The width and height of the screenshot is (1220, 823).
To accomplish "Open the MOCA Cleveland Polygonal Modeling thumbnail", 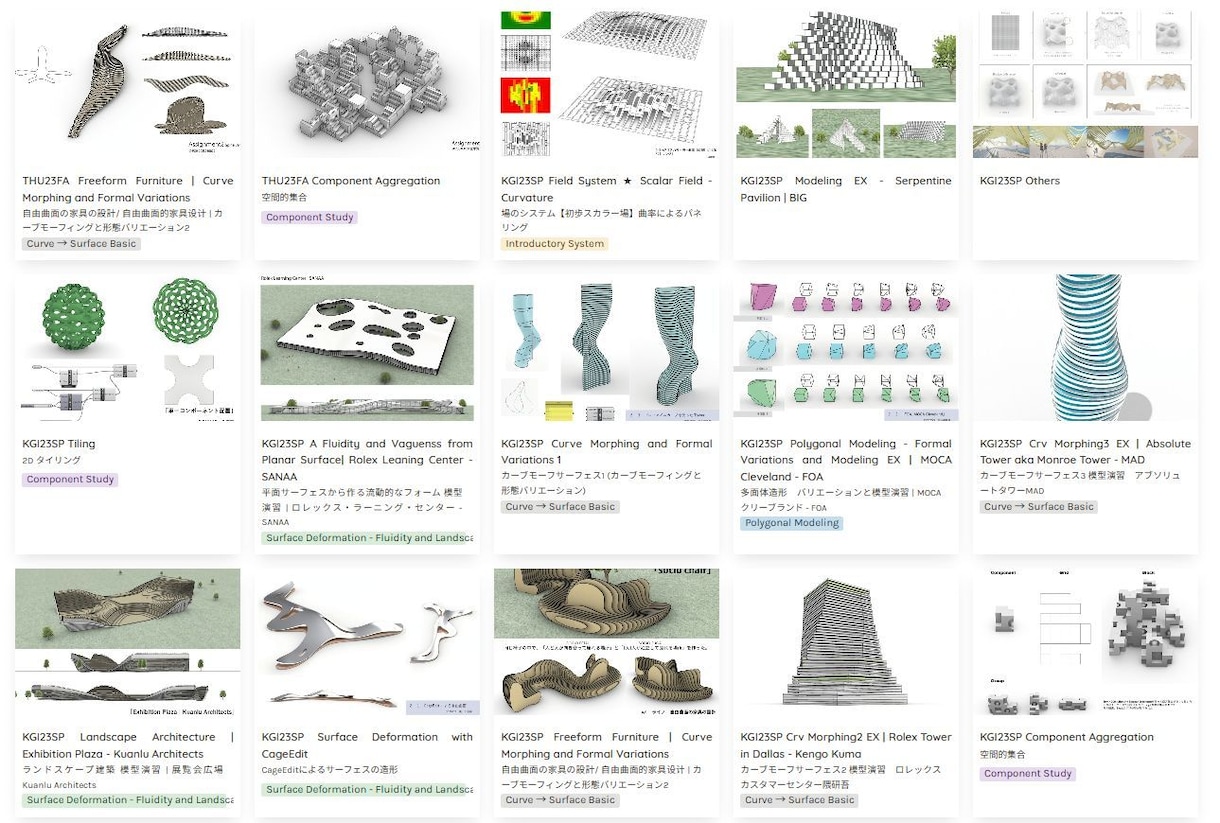I will pyautogui.click(x=846, y=349).
